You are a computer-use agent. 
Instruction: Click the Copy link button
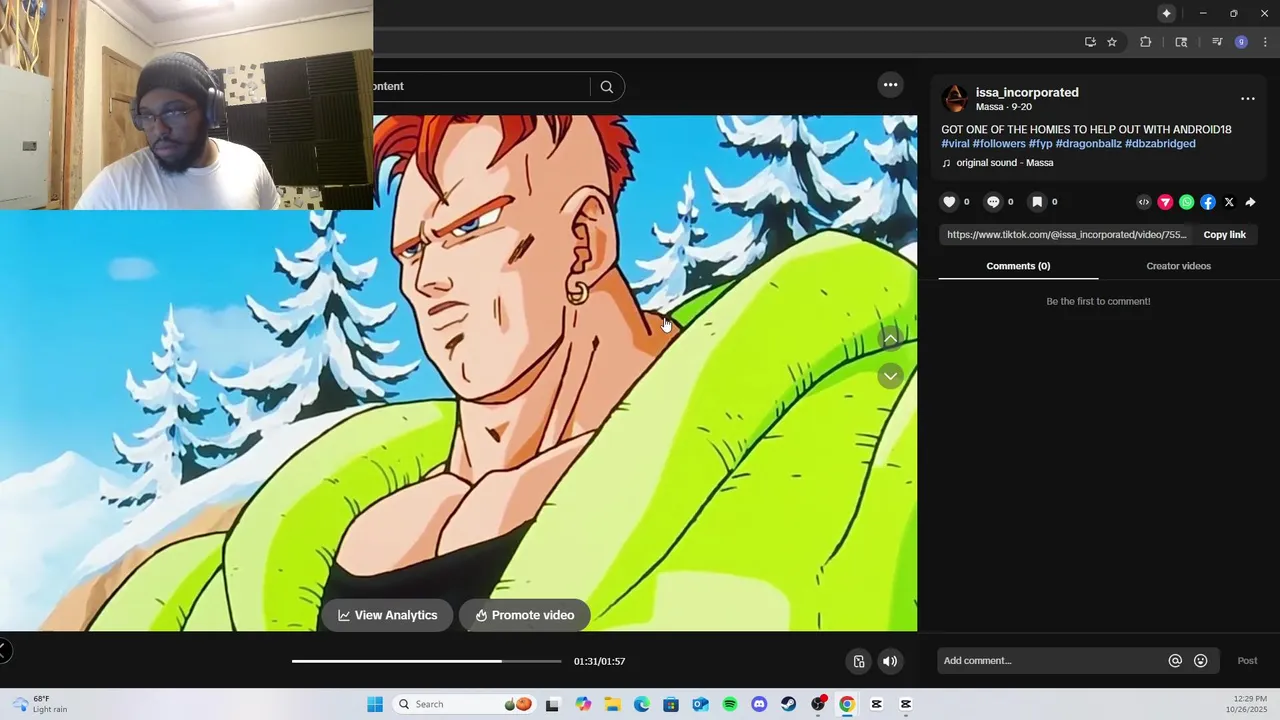(x=1224, y=235)
